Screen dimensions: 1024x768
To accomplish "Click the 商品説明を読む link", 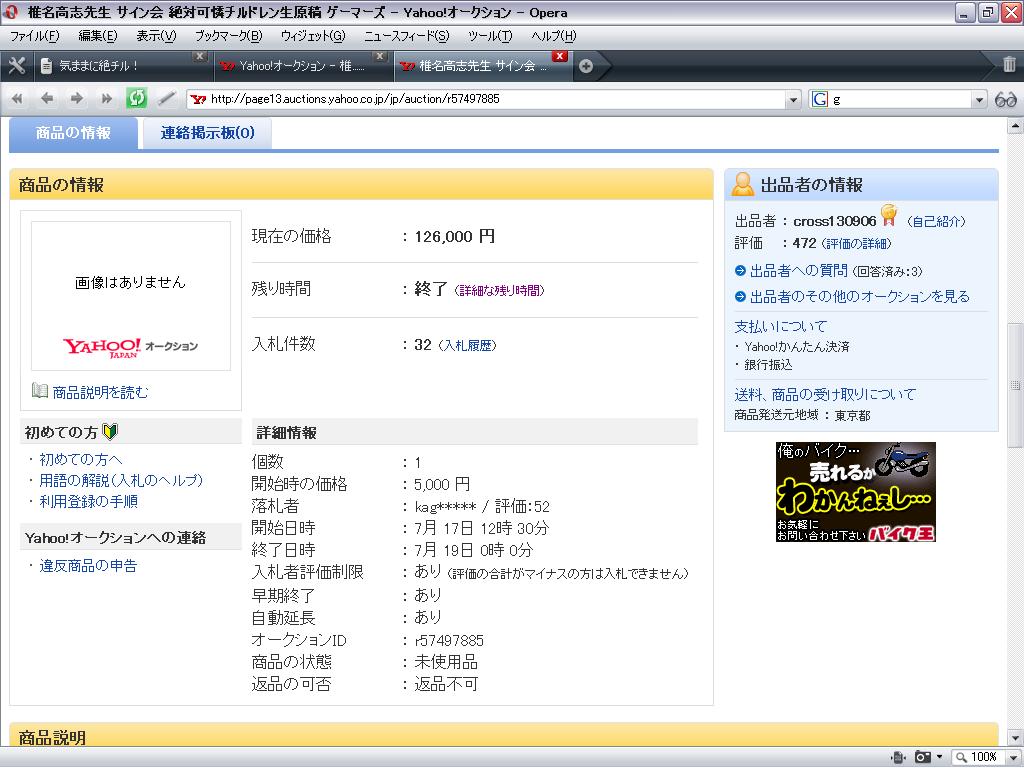I will point(101,392).
